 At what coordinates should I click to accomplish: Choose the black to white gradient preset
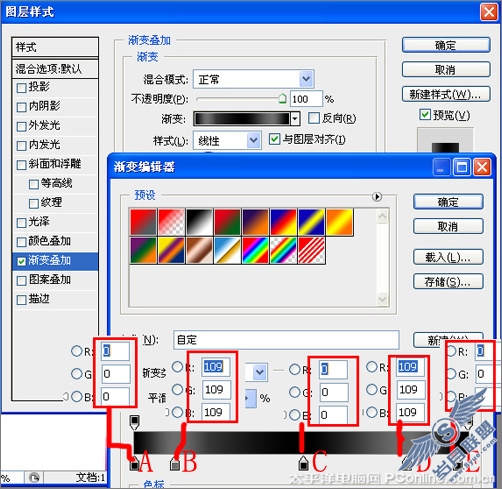(199, 222)
